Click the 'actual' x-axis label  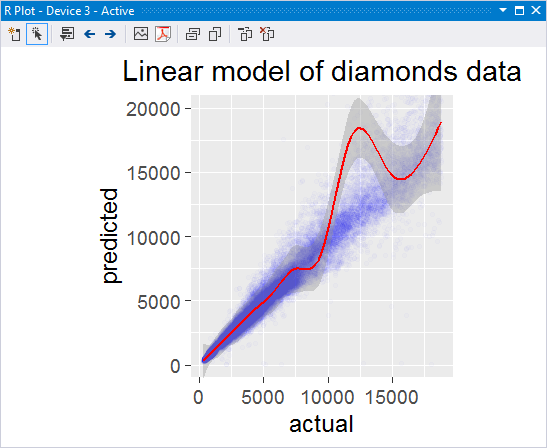[321, 424]
